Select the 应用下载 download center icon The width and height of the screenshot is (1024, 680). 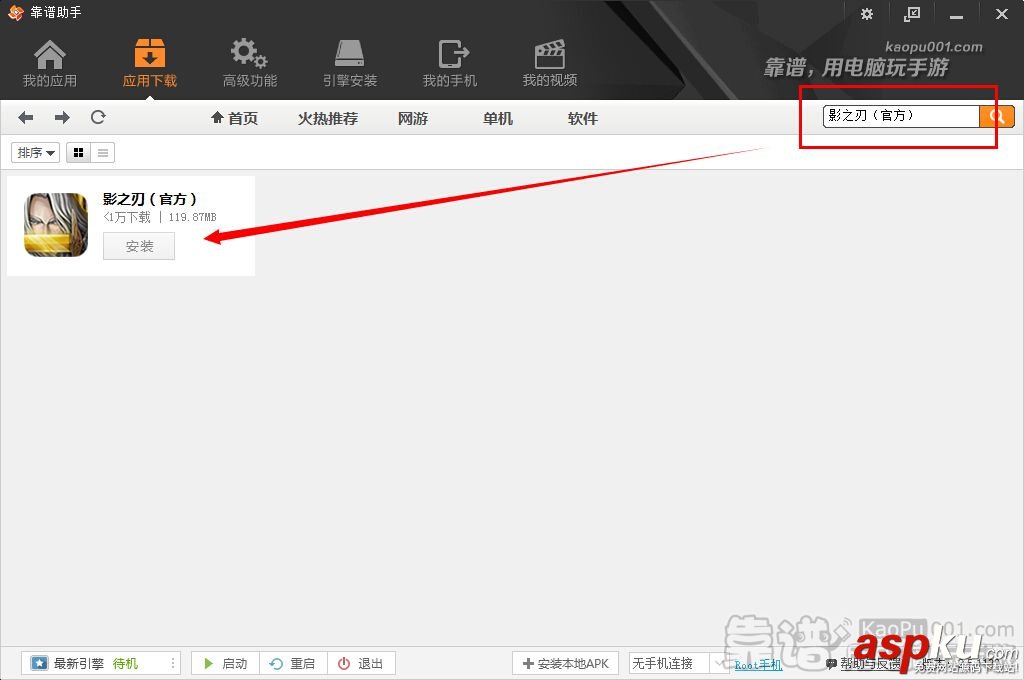click(148, 60)
